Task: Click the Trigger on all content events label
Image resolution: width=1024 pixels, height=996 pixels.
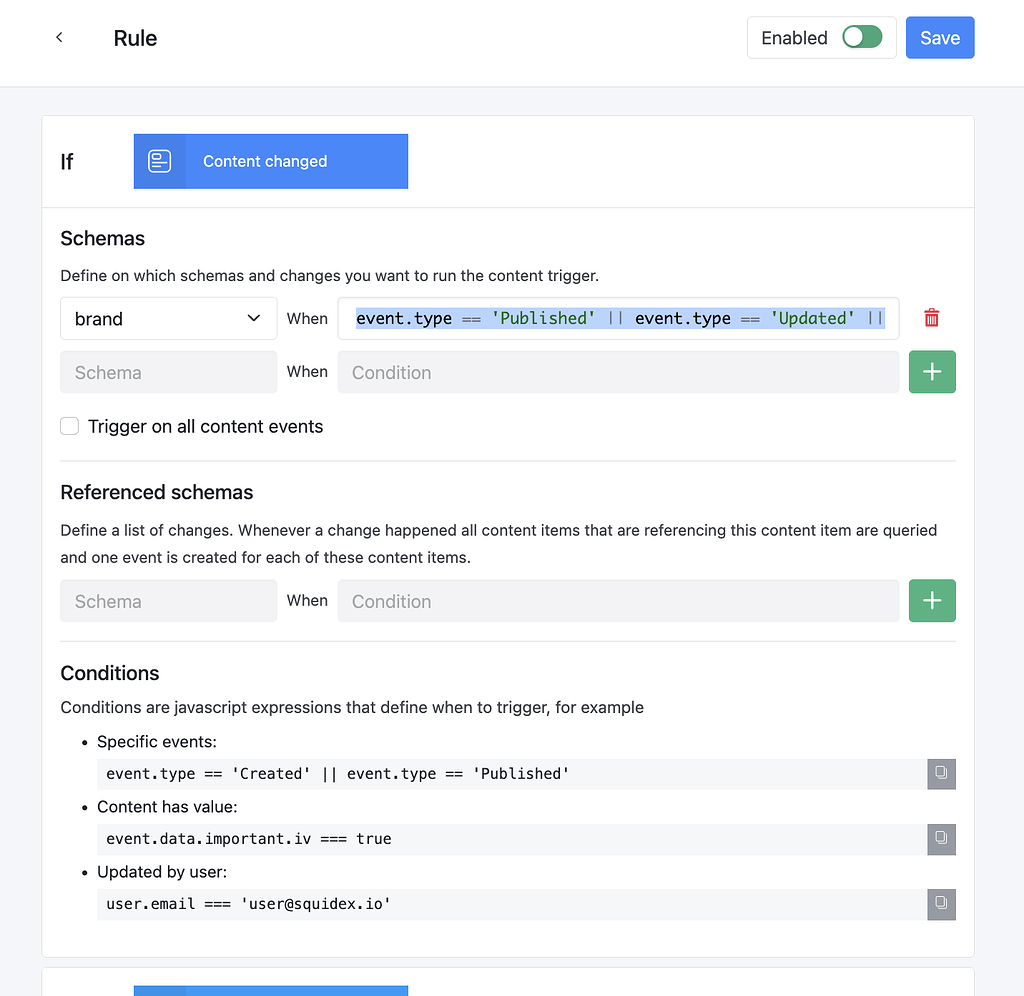Action: (206, 426)
